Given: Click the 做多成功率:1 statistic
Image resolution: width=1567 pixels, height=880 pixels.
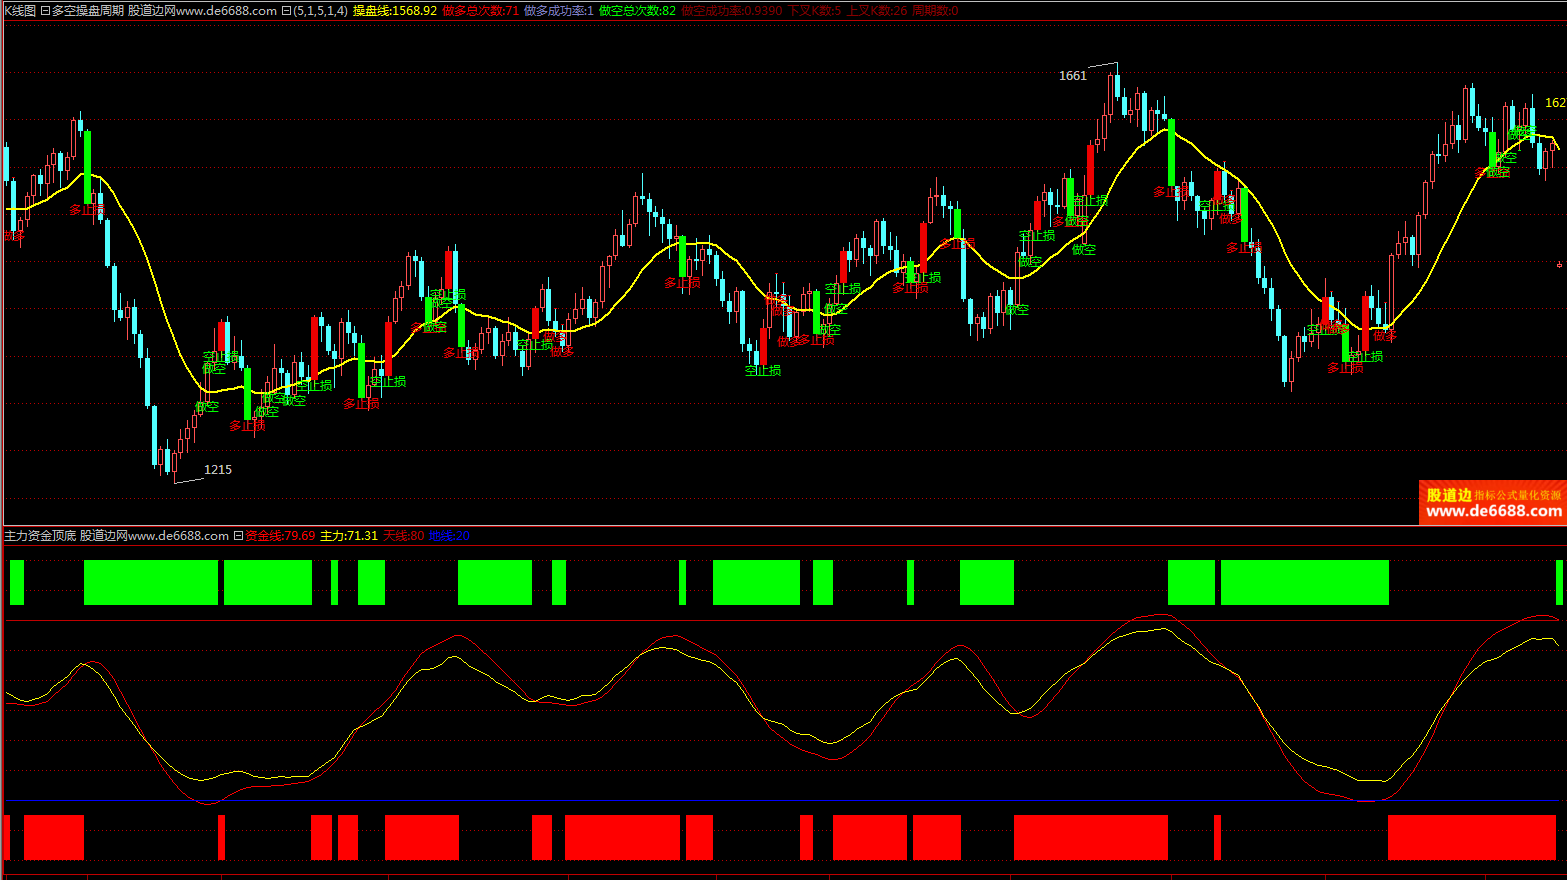Looking at the screenshot, I should coord(558,11).
